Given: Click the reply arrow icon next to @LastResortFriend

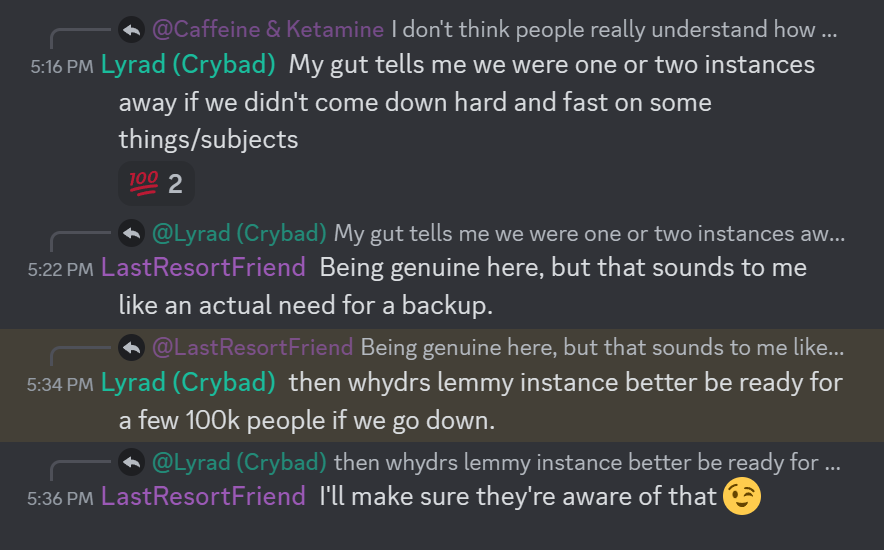Looking at the screenshot, I should point(131,347).
